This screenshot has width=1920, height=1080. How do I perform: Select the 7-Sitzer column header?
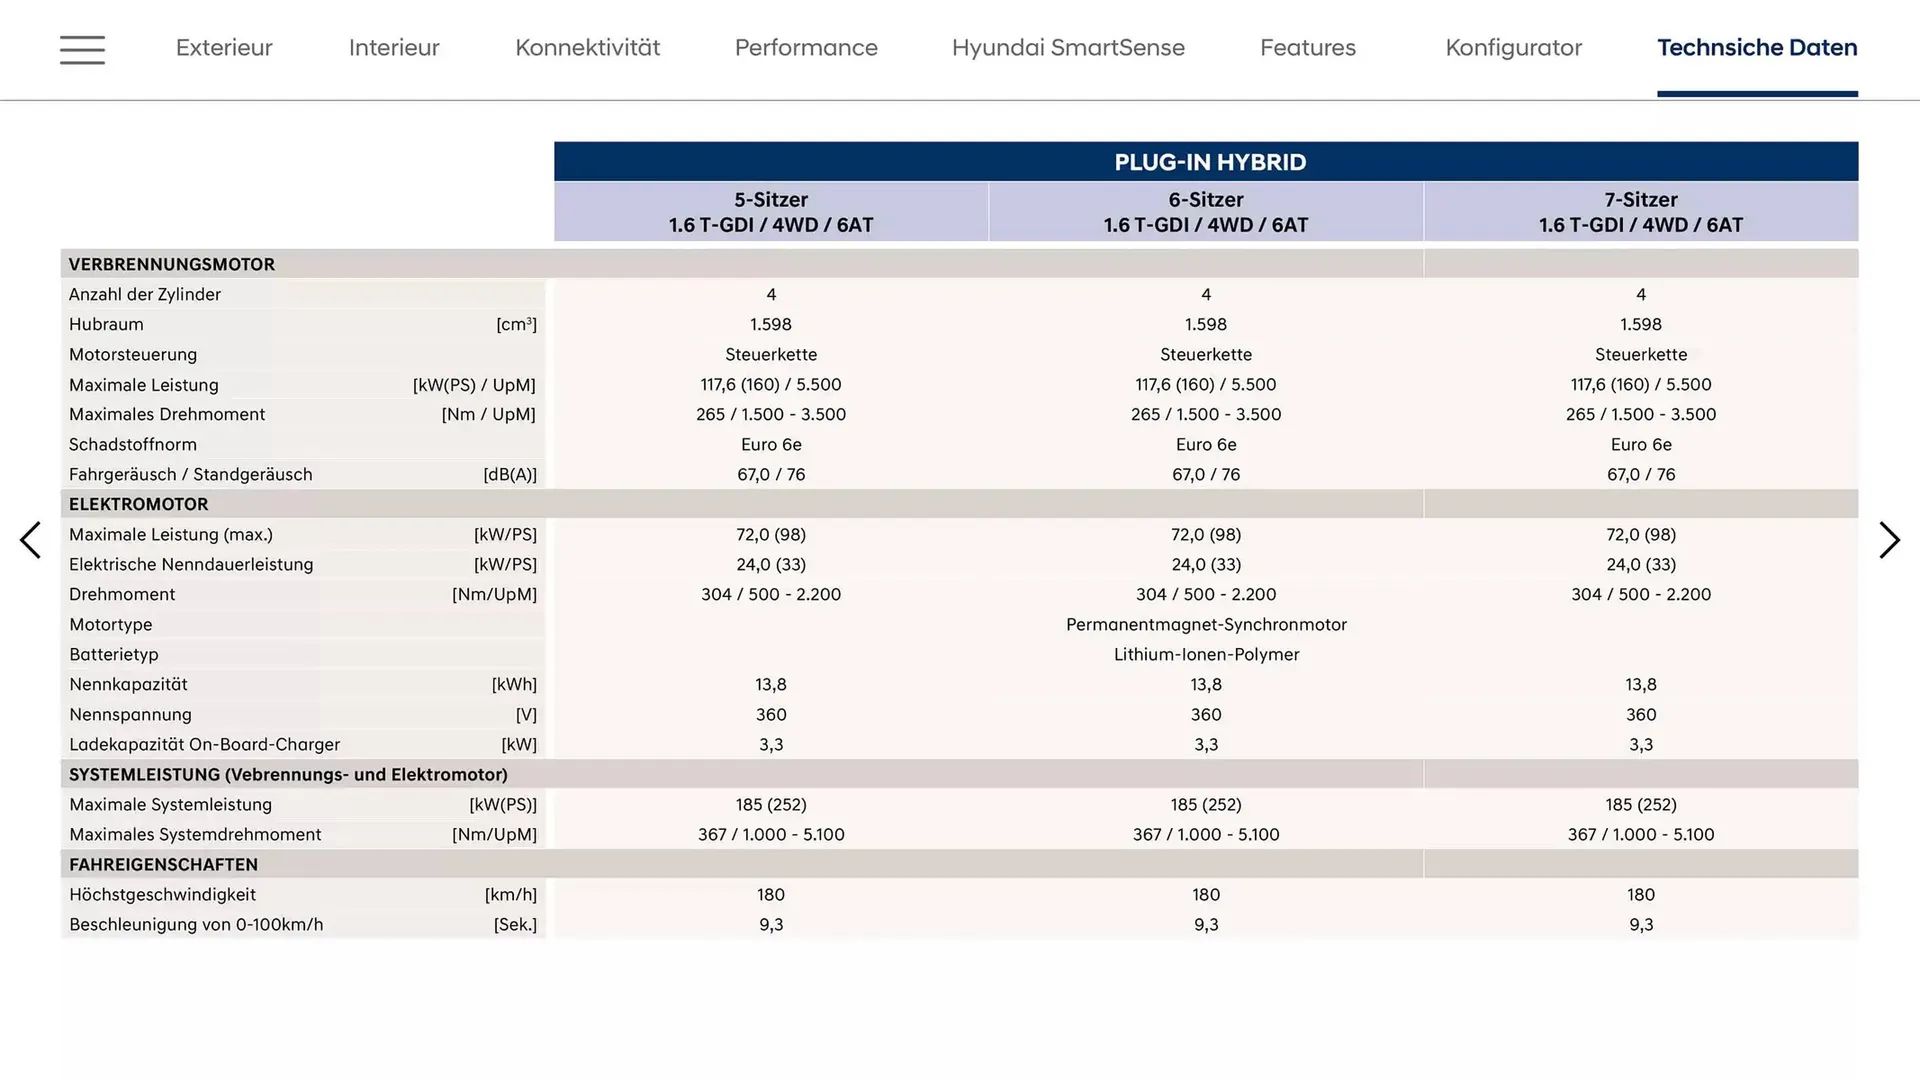click(1640, 211)
